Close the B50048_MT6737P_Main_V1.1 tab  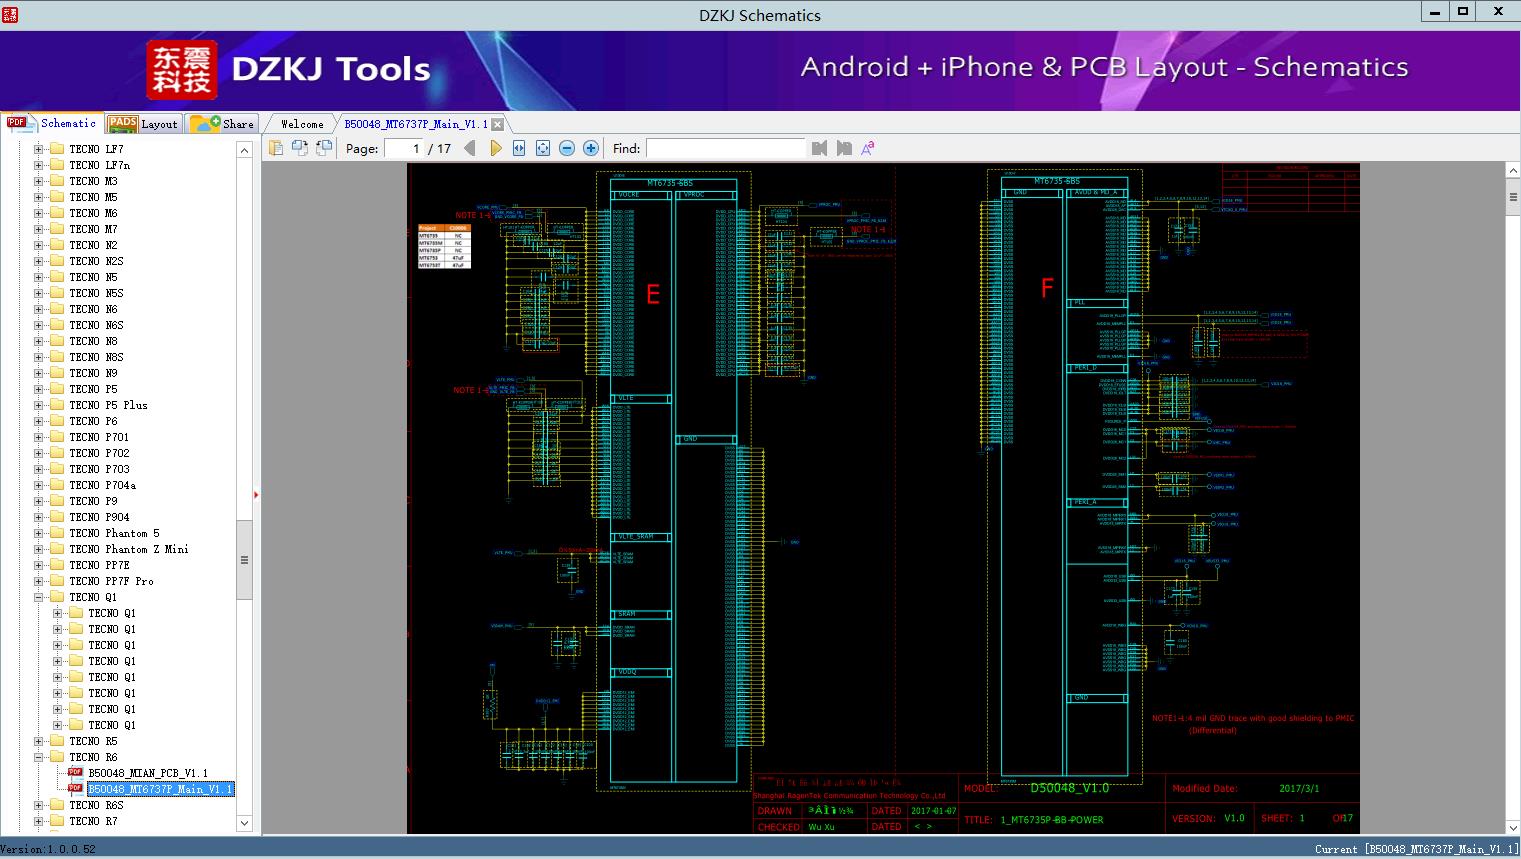coord(497,124)
